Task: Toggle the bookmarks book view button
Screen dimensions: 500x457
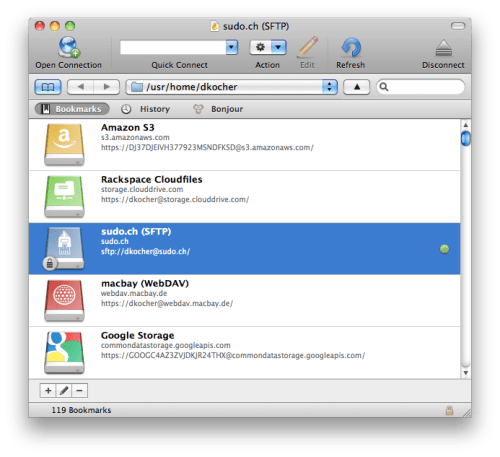Action: [x=48, y=87]
